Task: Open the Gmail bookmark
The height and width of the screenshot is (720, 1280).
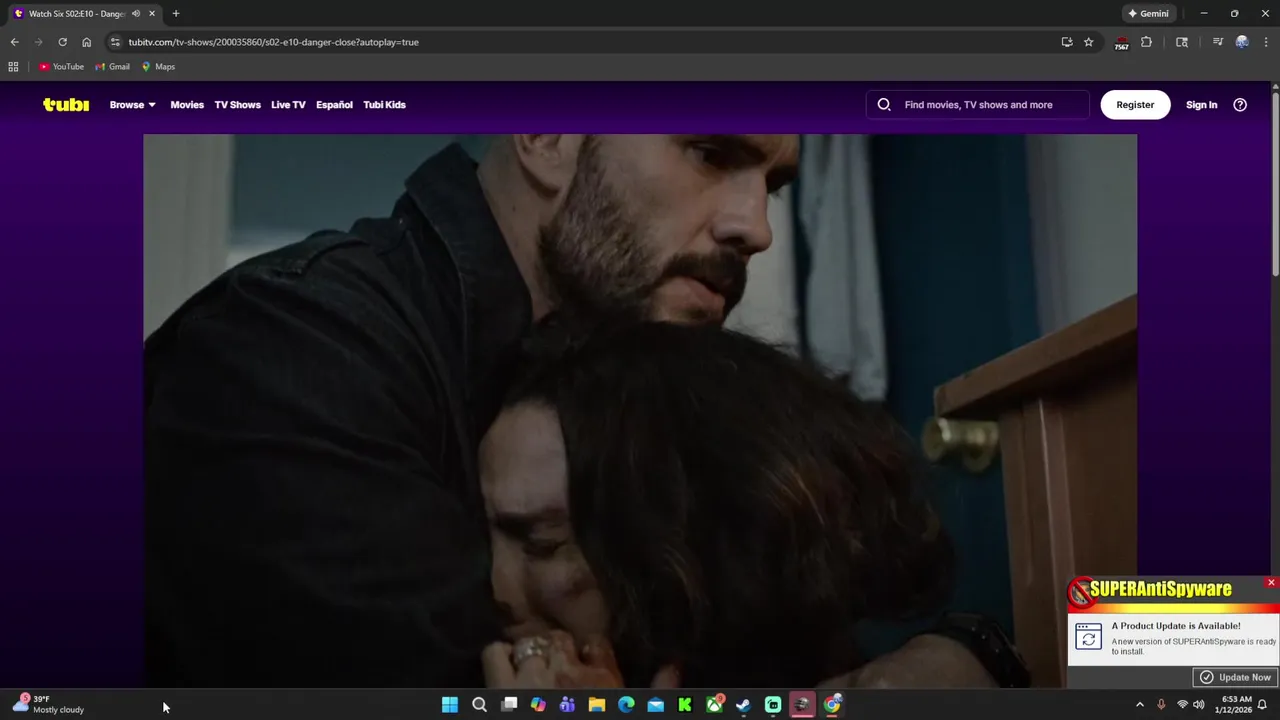Action: 113,67
